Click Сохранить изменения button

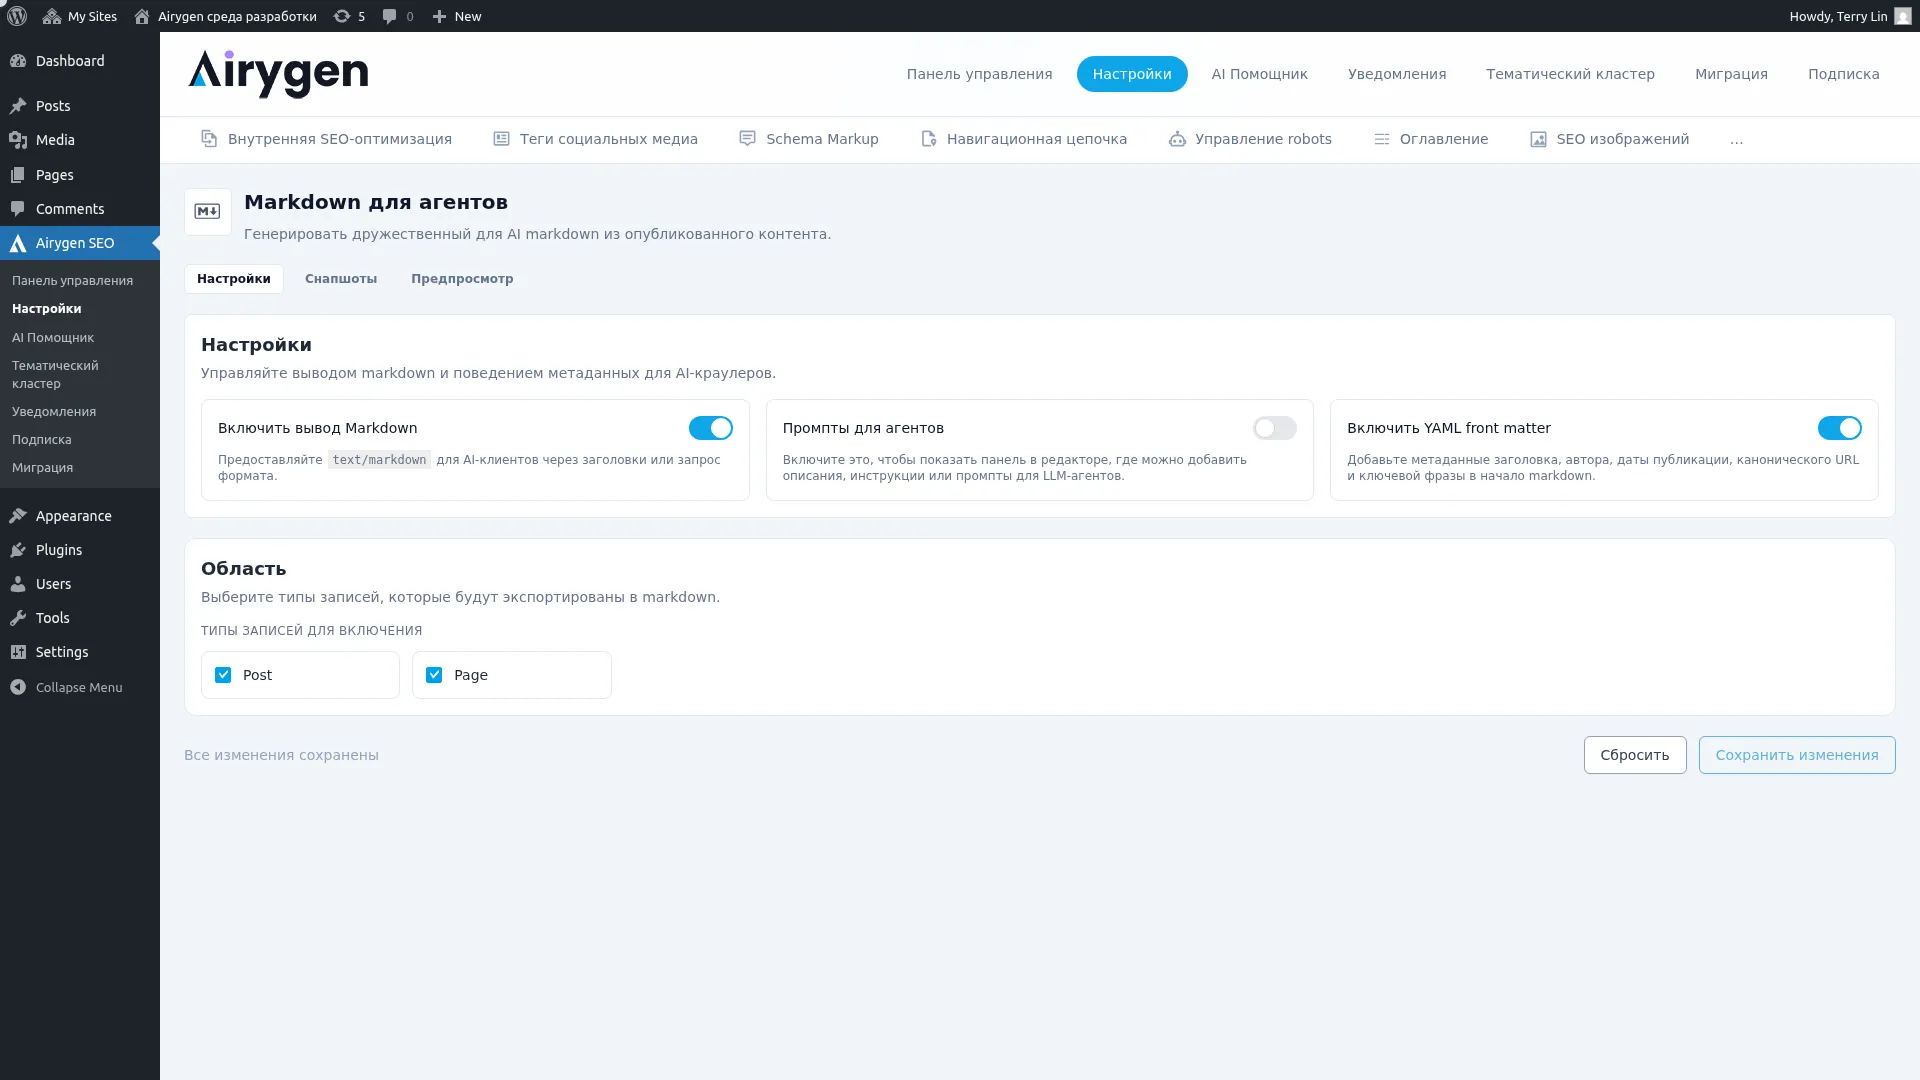[x=1797, y=755]
